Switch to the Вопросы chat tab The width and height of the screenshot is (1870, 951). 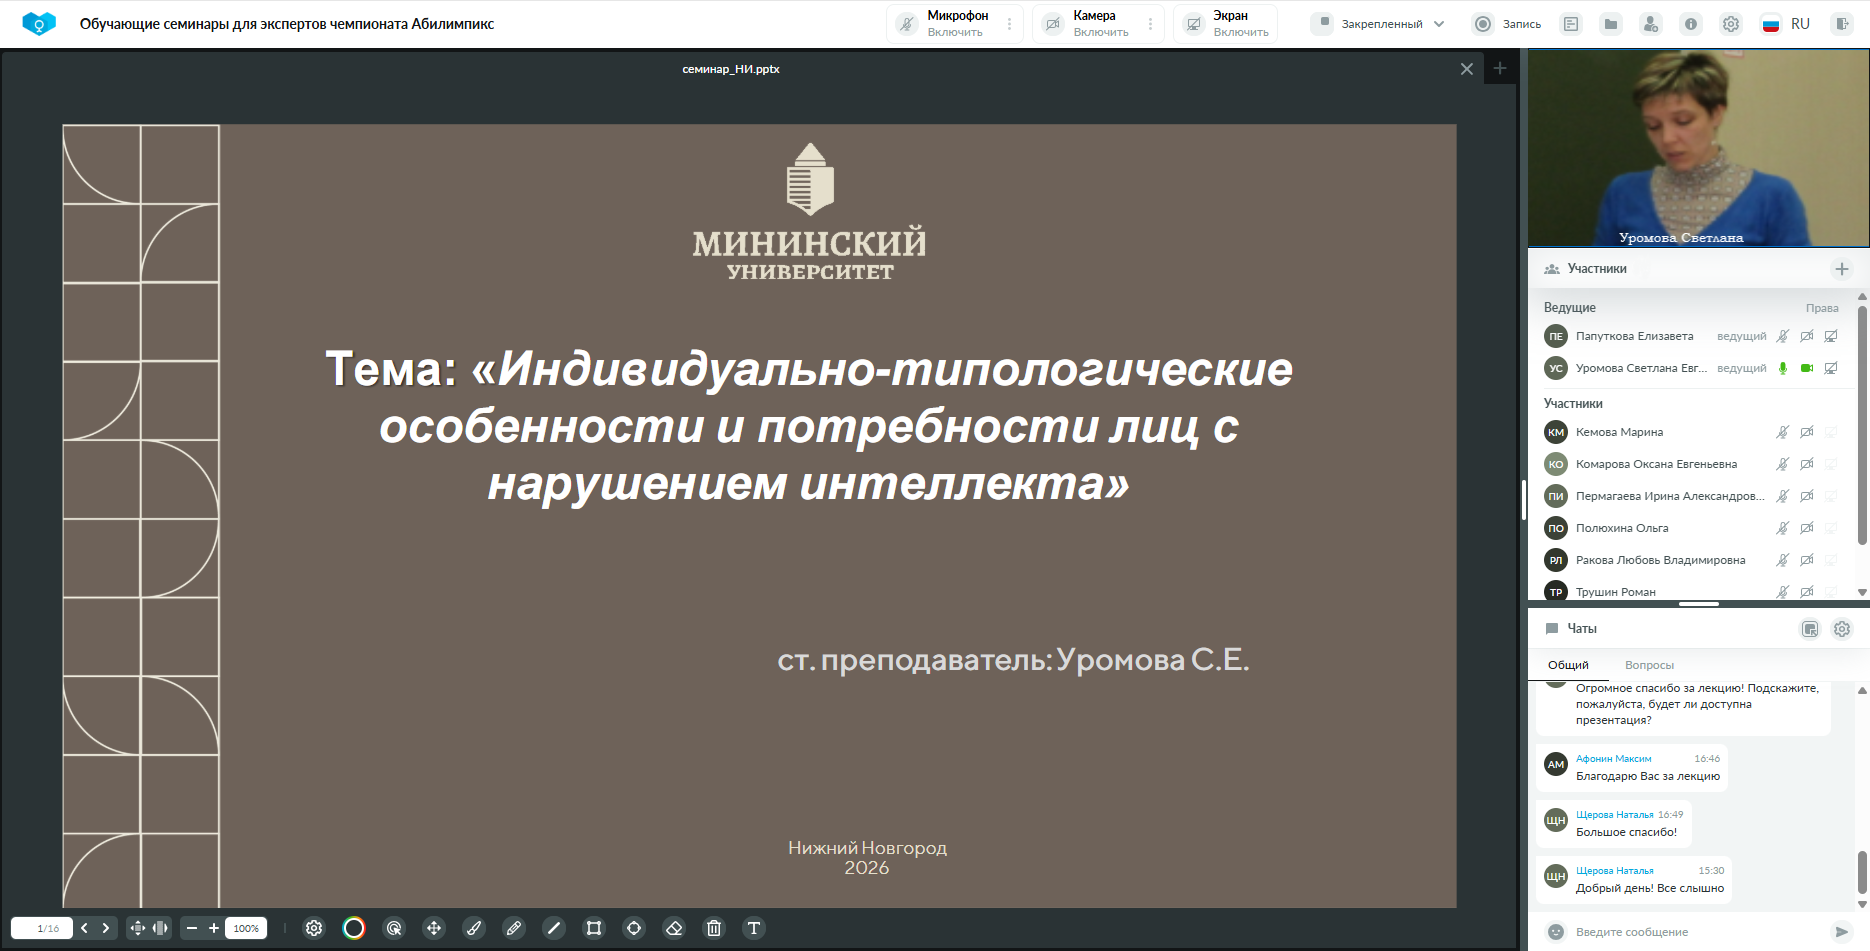(1649, 665)
